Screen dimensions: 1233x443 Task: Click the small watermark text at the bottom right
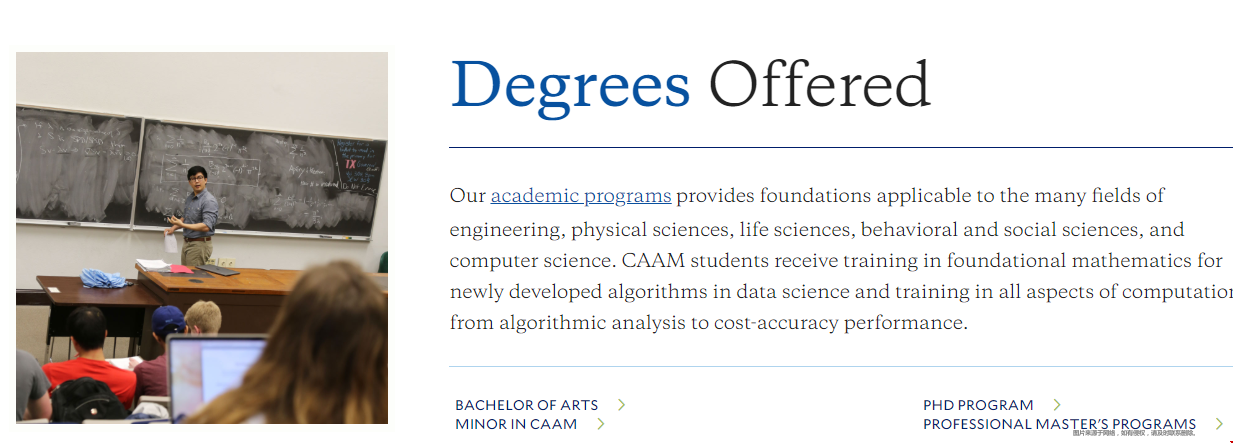pos(1148,433)
